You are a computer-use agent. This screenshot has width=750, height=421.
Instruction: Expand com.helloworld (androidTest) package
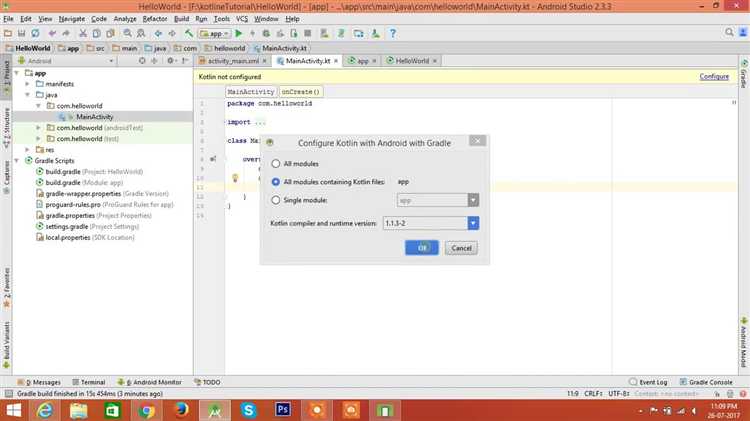pyautogui.click(x=39, y=128)
